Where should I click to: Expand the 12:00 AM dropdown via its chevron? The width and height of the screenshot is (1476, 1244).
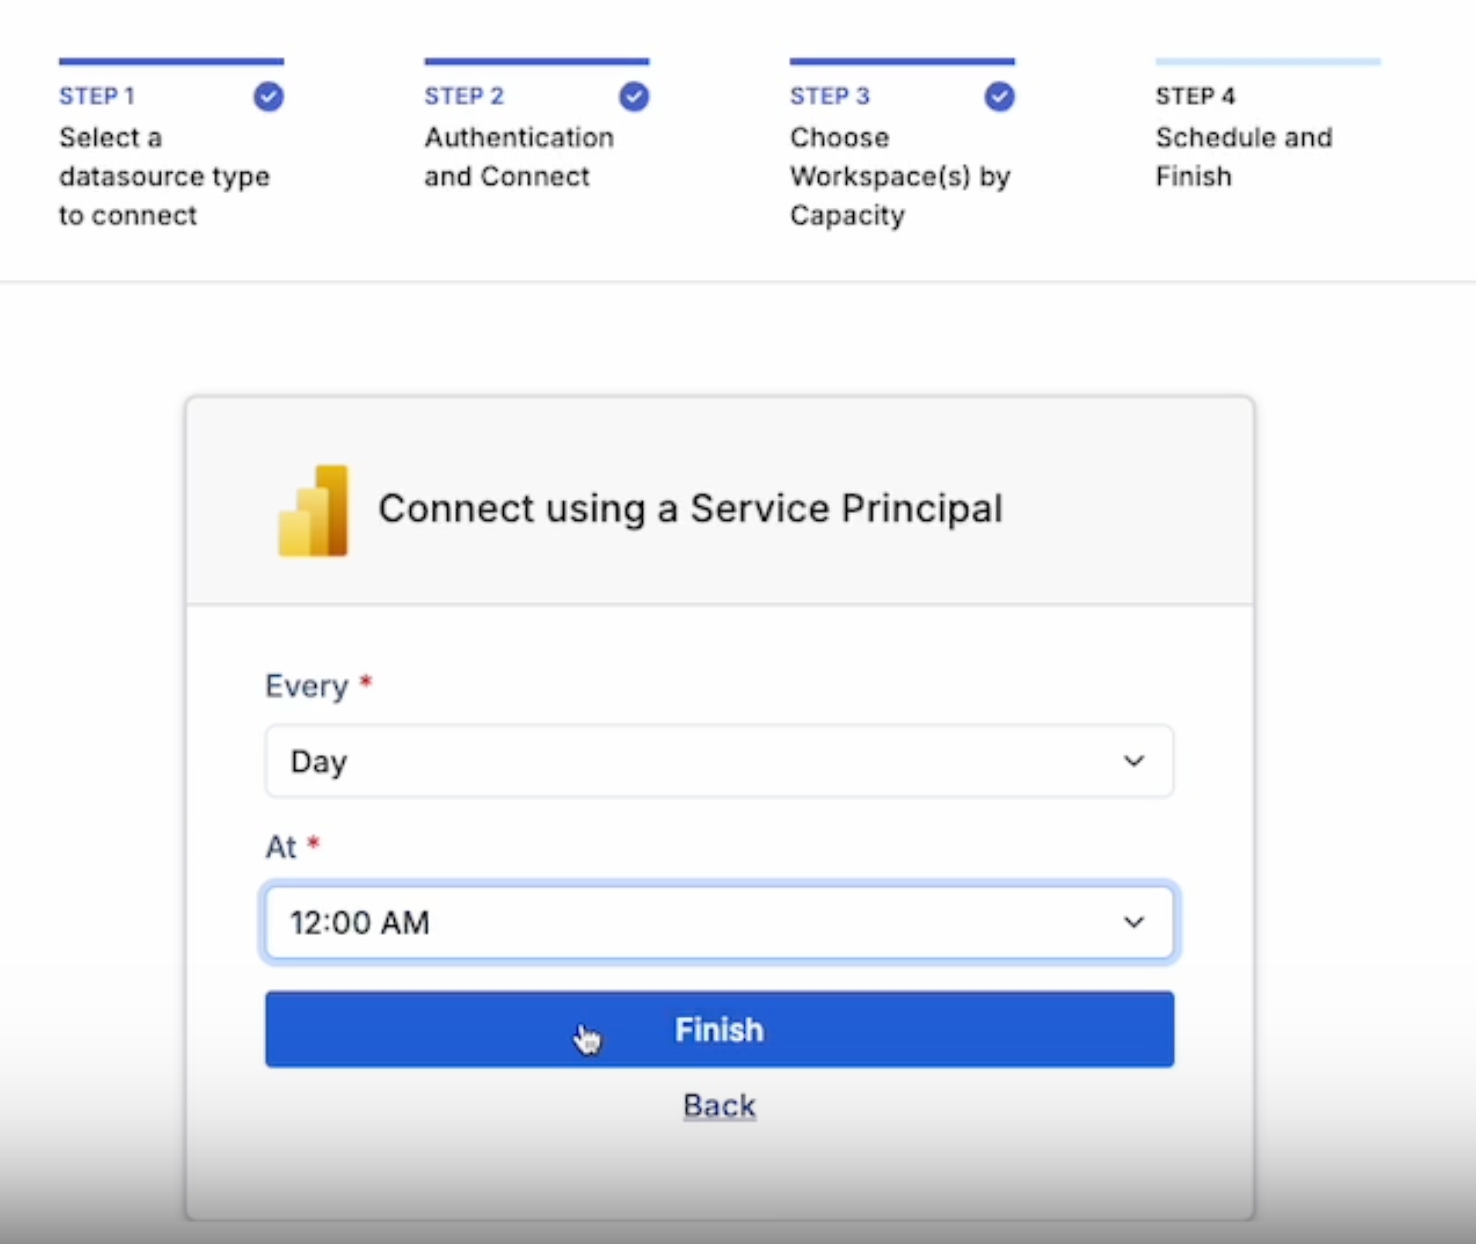[1133, 922]
